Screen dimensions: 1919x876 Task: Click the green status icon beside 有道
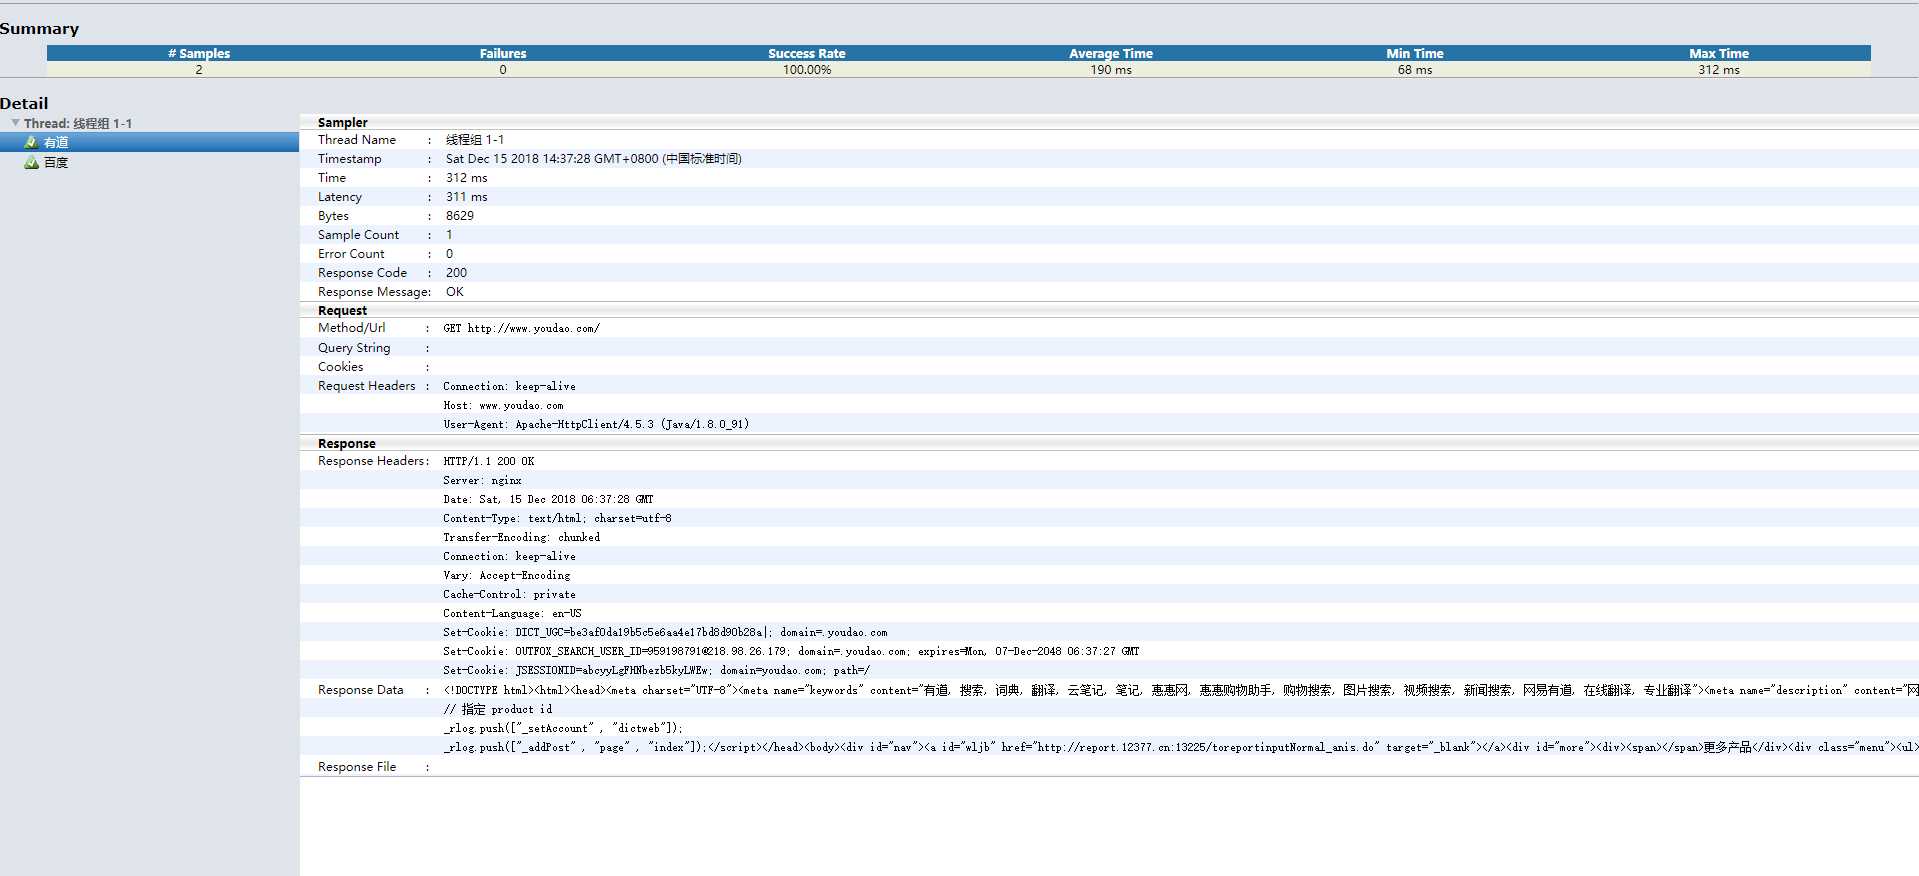pos(31,142)
